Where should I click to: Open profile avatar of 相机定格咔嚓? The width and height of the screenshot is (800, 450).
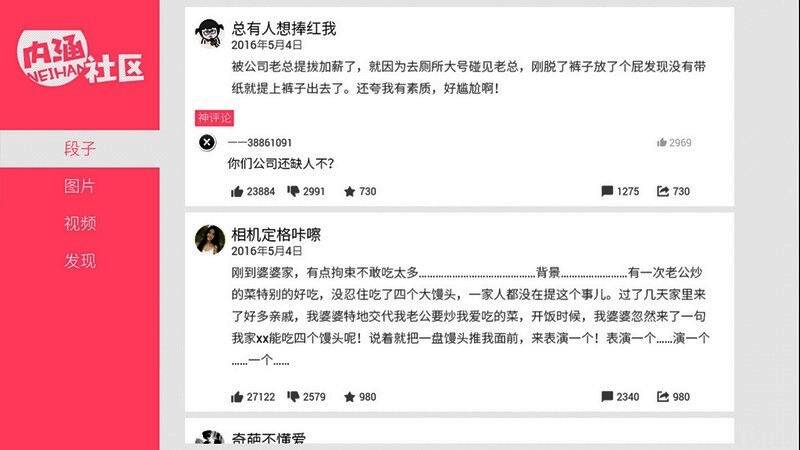pos(210,239)
